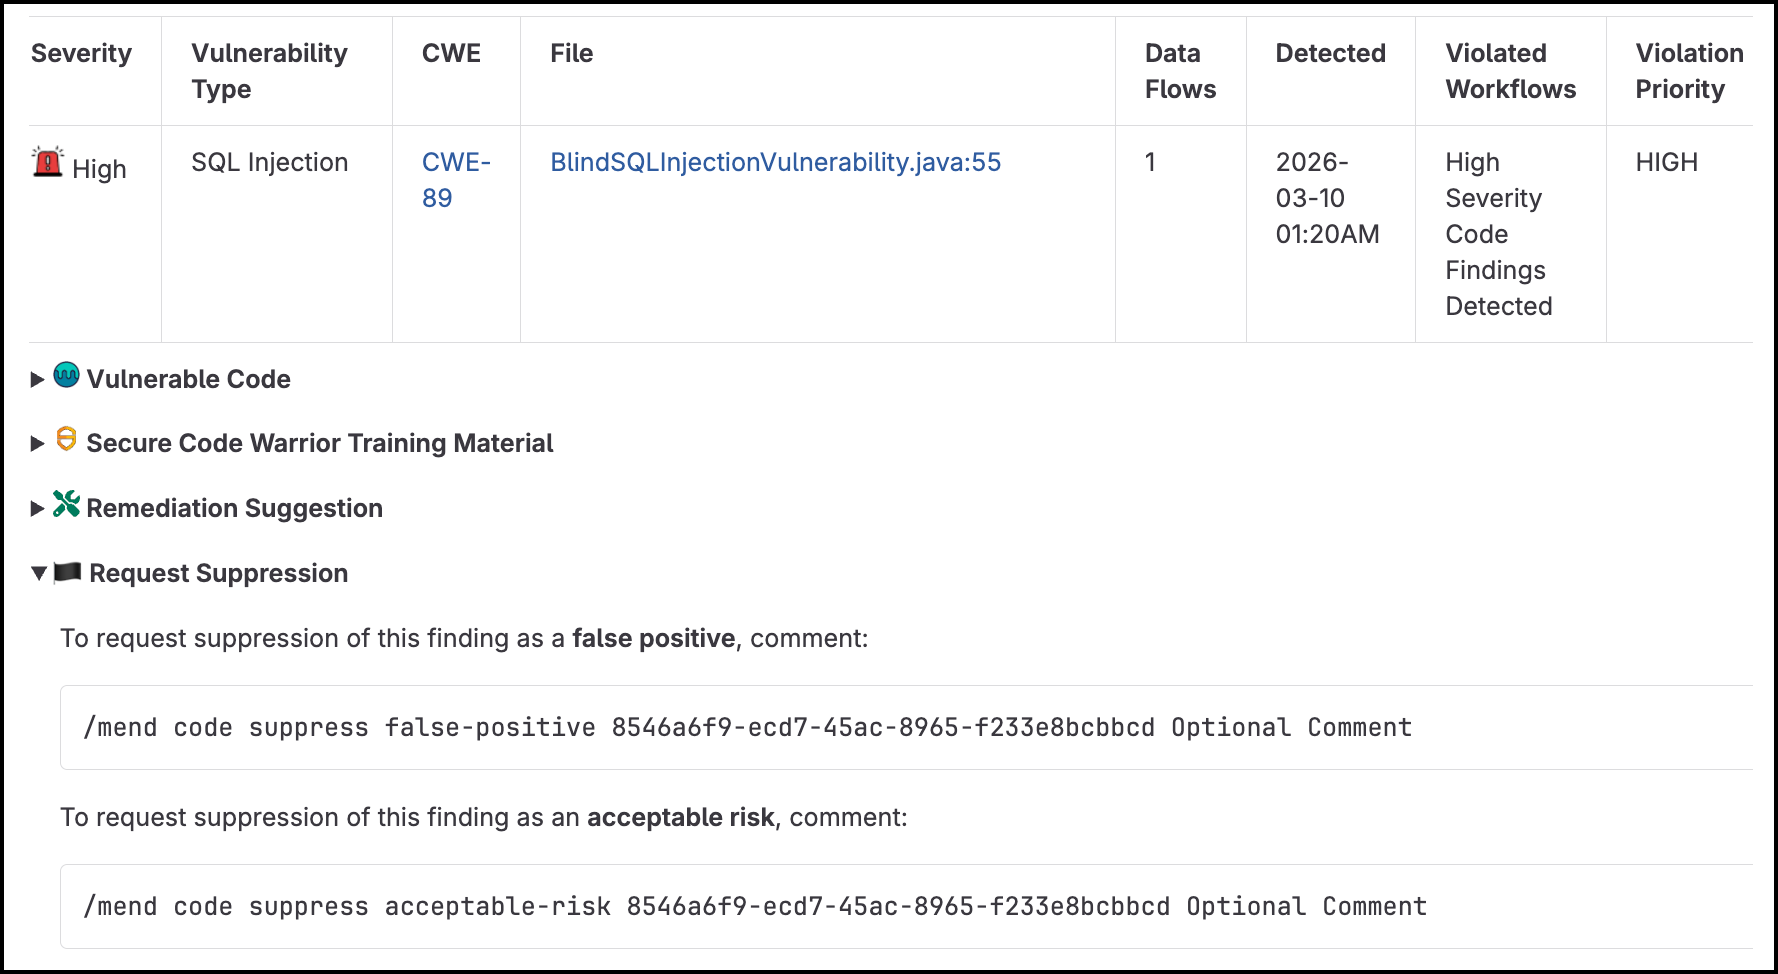
Task: Click the Severity column header
Action: (x=81, y=53)
